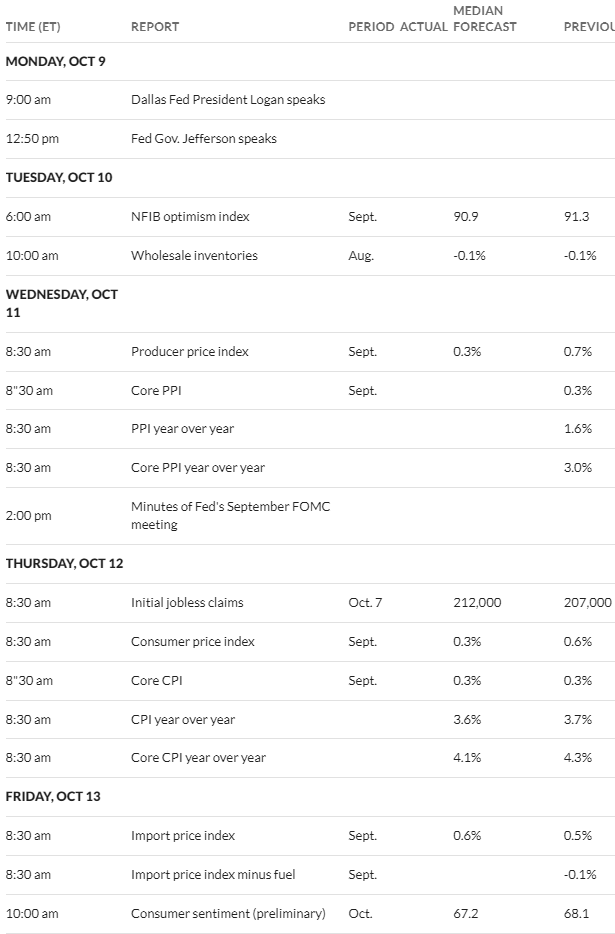
Task: Click the Wholesale inventories report
Action: click(x=194, y=256)
